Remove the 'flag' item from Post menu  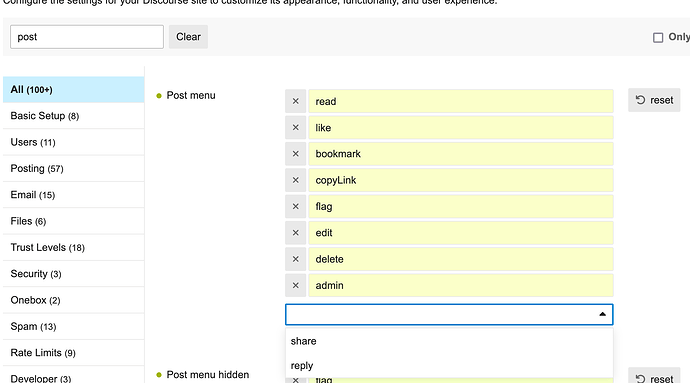point(295,206)
